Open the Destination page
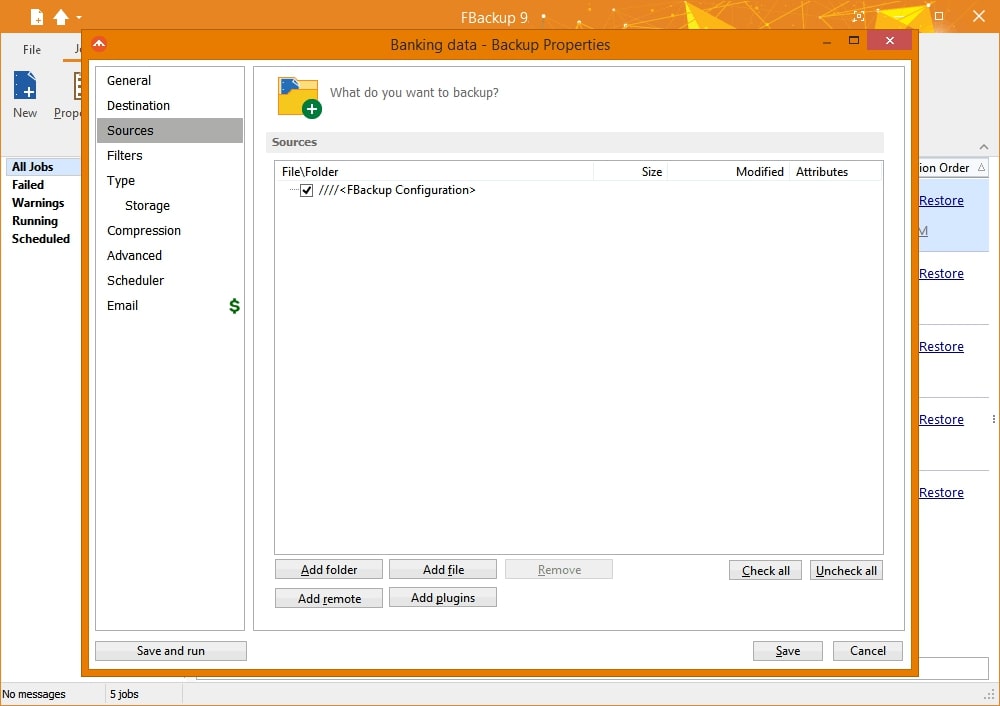Image resolution: width=1000 pixels, height=706 pixels. pos(170,105)
